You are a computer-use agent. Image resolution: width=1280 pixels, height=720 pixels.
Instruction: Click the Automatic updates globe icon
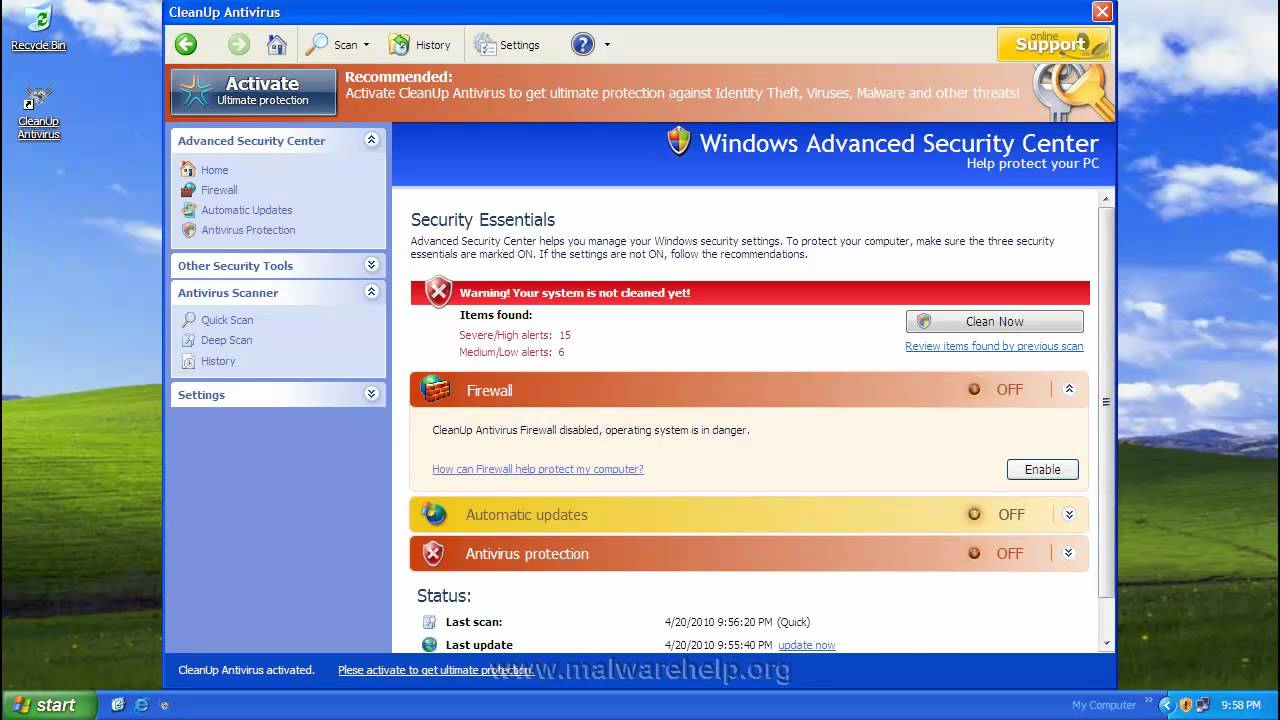point(434,514)
